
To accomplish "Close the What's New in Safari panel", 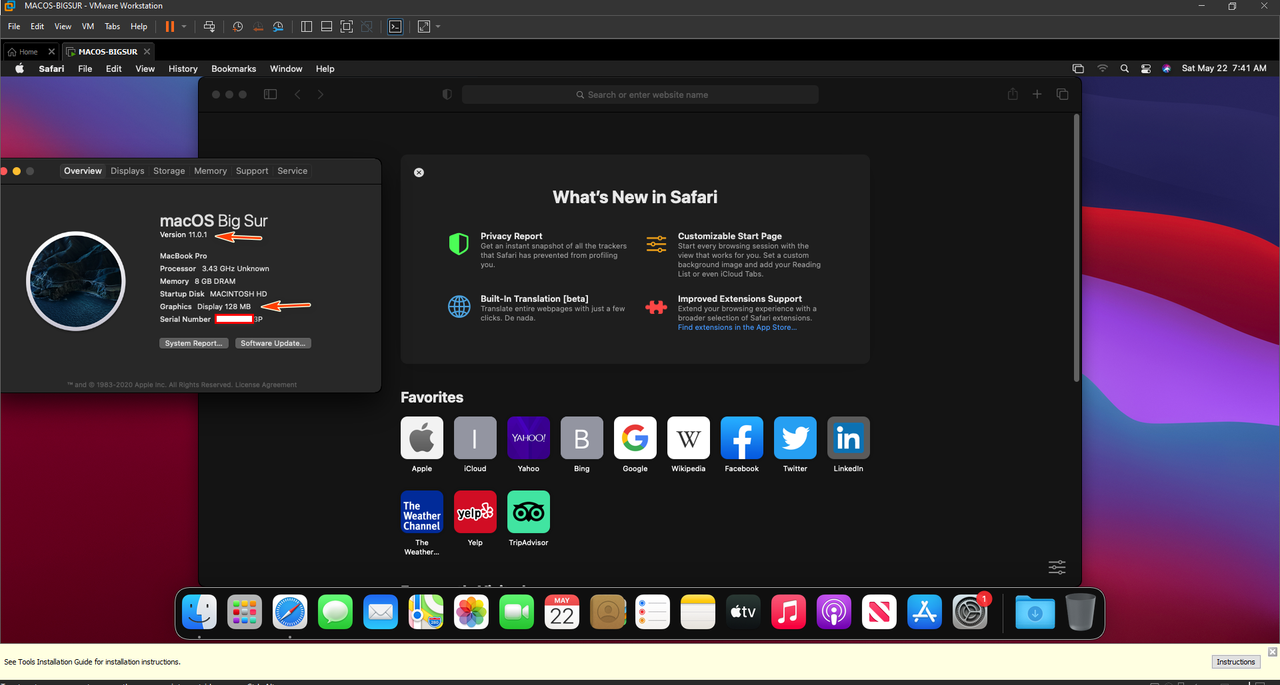I will [x=419, y=172].
